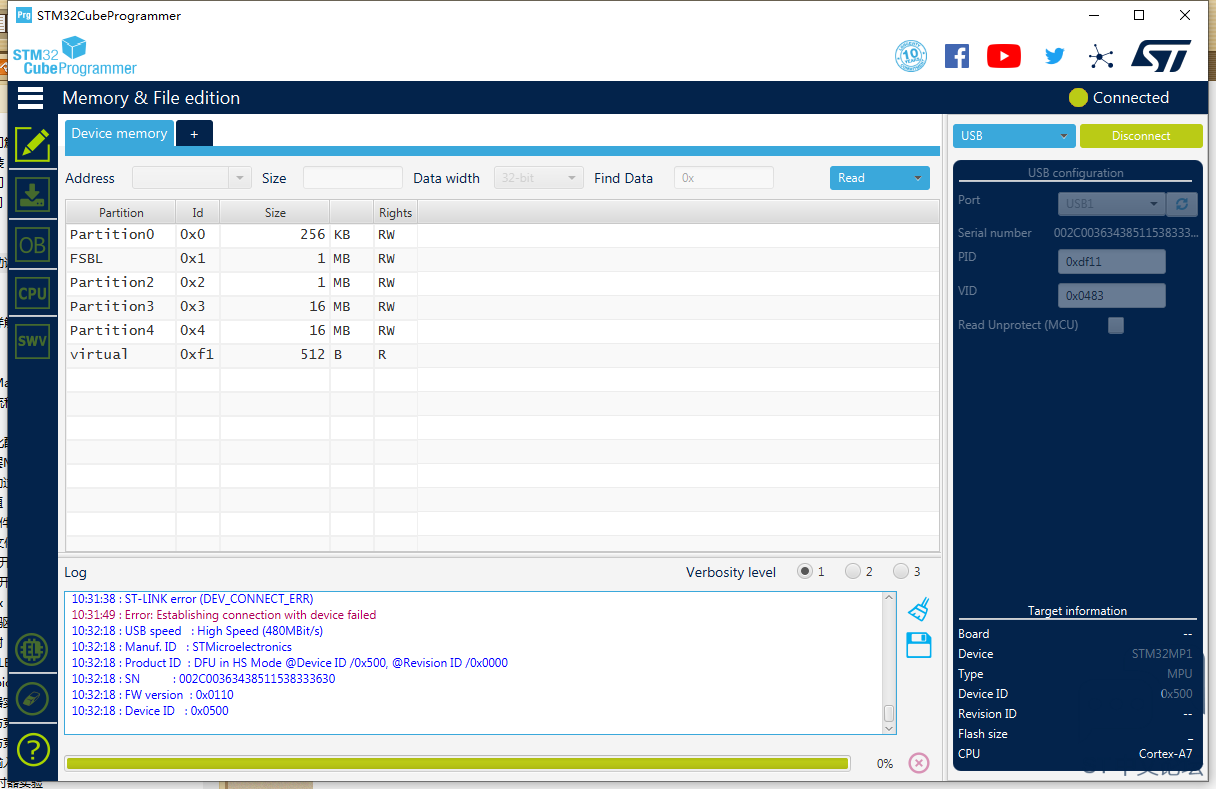The height and width of the screenshot is (789, 1216).
Task: Click the VID 0x0483 field
Action: coord(1112,296)
